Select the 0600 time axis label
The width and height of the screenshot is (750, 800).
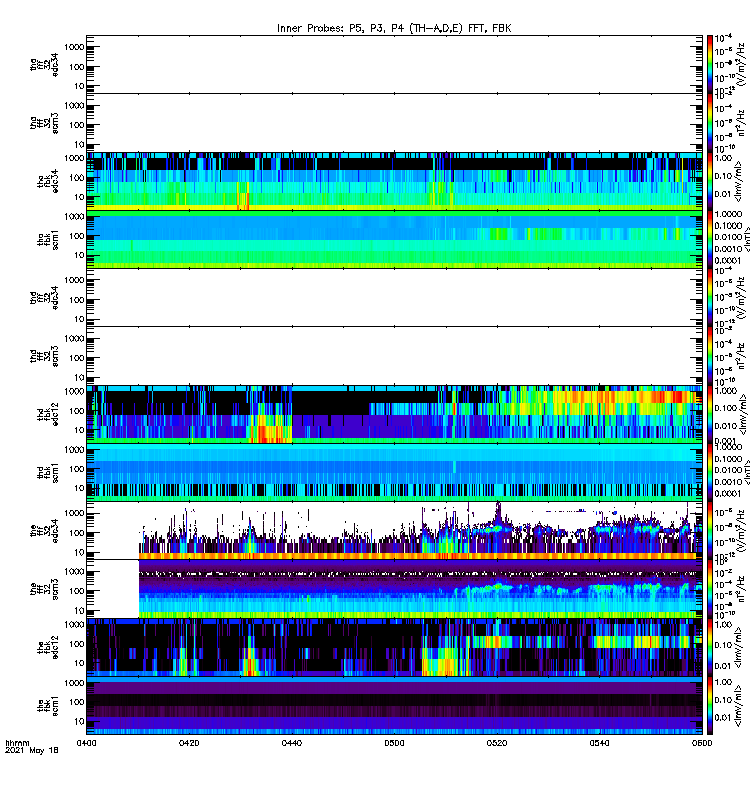[702, 743]
